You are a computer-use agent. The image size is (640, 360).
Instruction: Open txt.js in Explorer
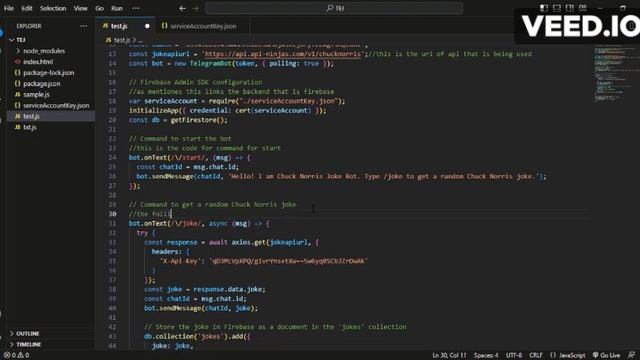pos(30,127)
